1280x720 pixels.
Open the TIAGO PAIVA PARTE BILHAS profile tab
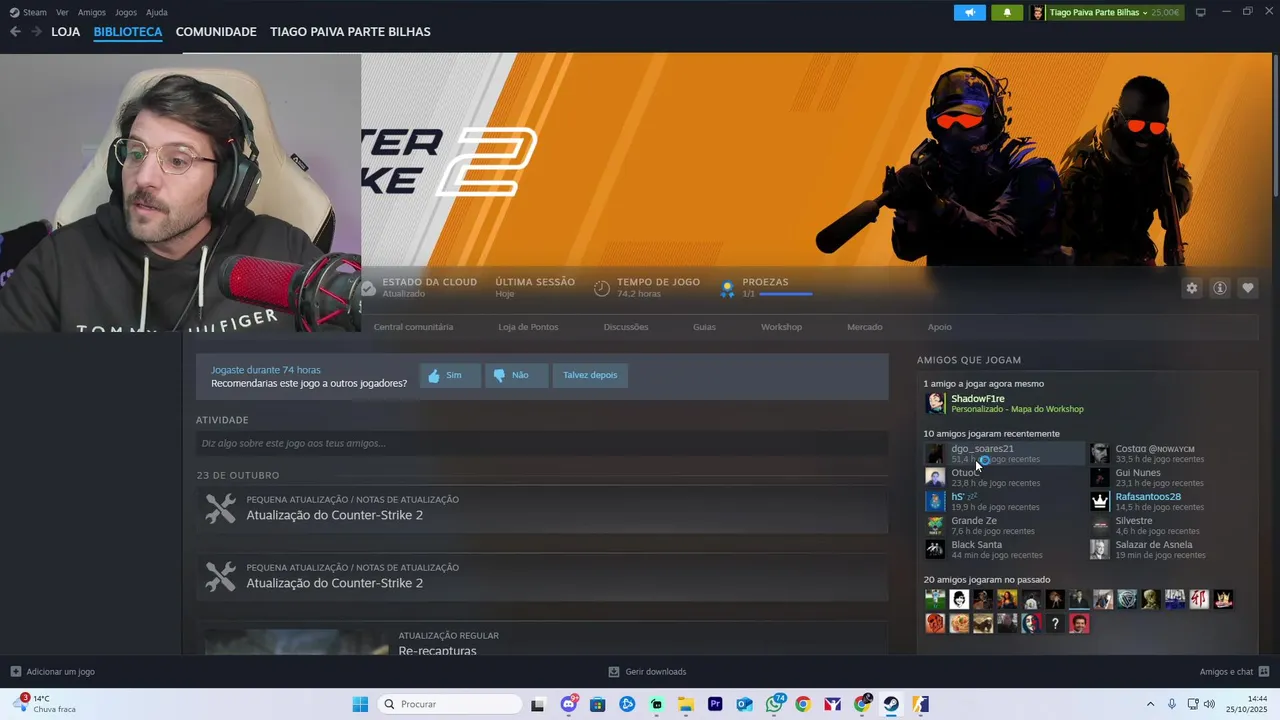[x=350, y=32]
